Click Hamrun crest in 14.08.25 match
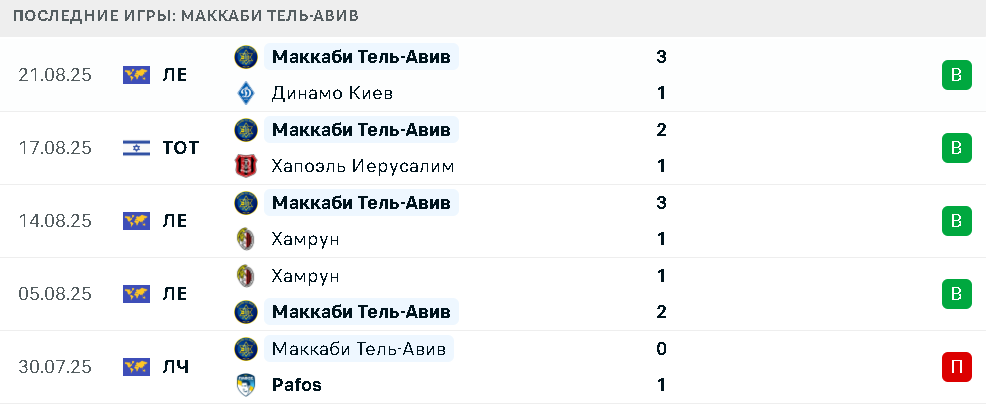This screenshot has width=986, height=412. click(245, 239)
